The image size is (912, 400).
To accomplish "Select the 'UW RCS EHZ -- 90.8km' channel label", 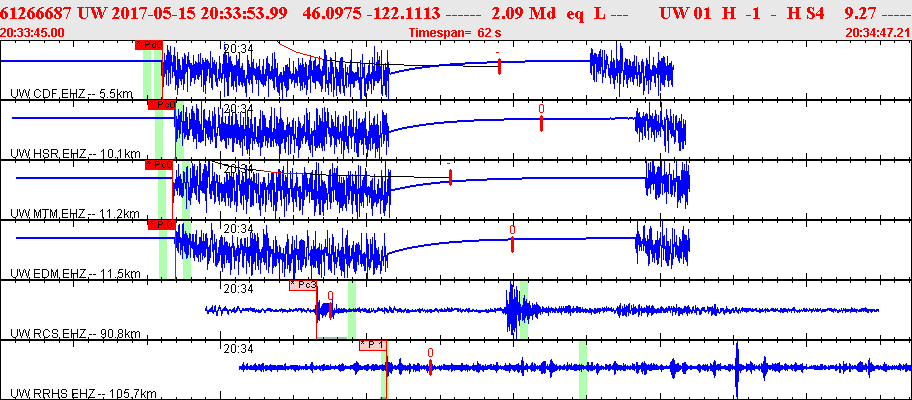I will (76, 334).
